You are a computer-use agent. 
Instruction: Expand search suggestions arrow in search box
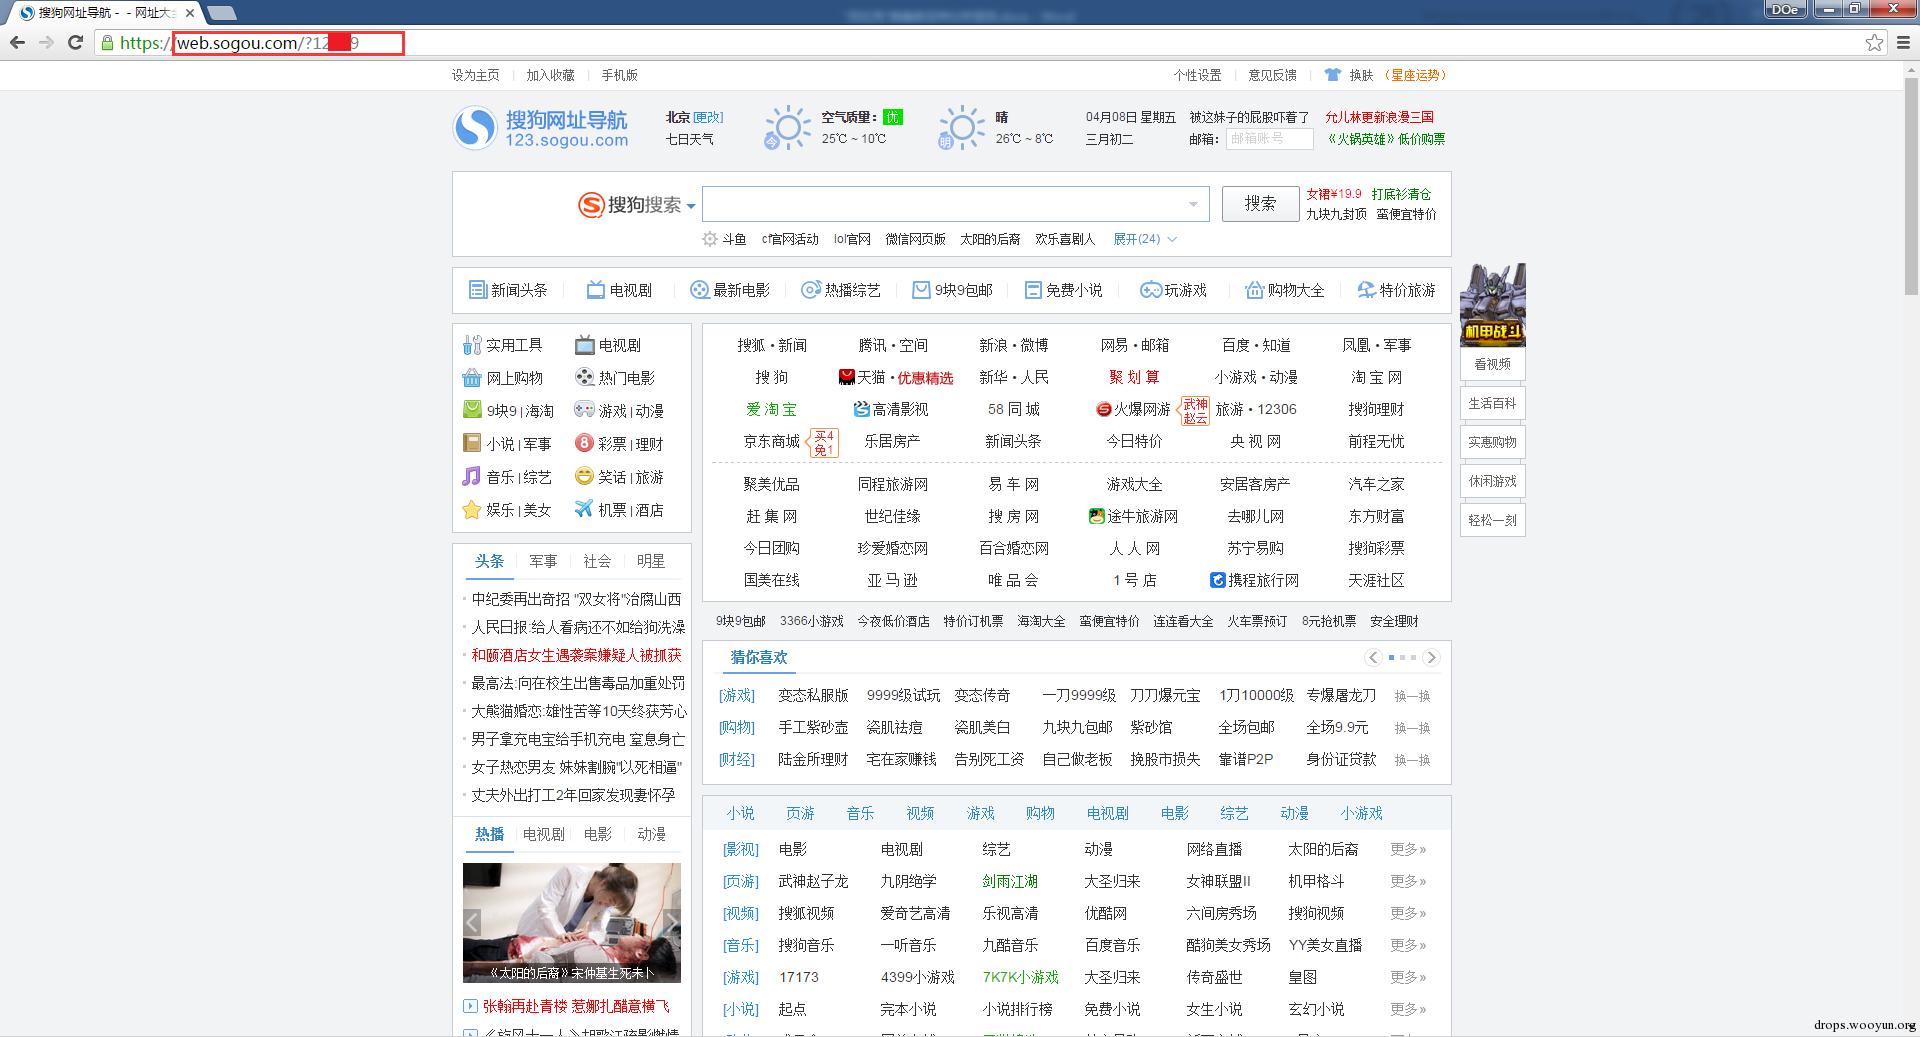(1193, 204)
